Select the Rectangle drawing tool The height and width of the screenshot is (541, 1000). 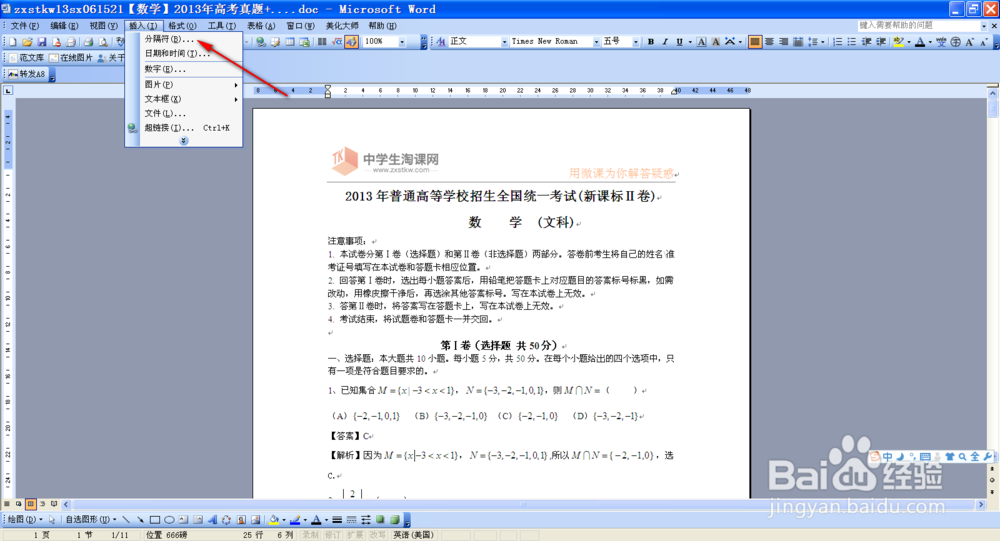pyautogui.click(x=155, y=519)
